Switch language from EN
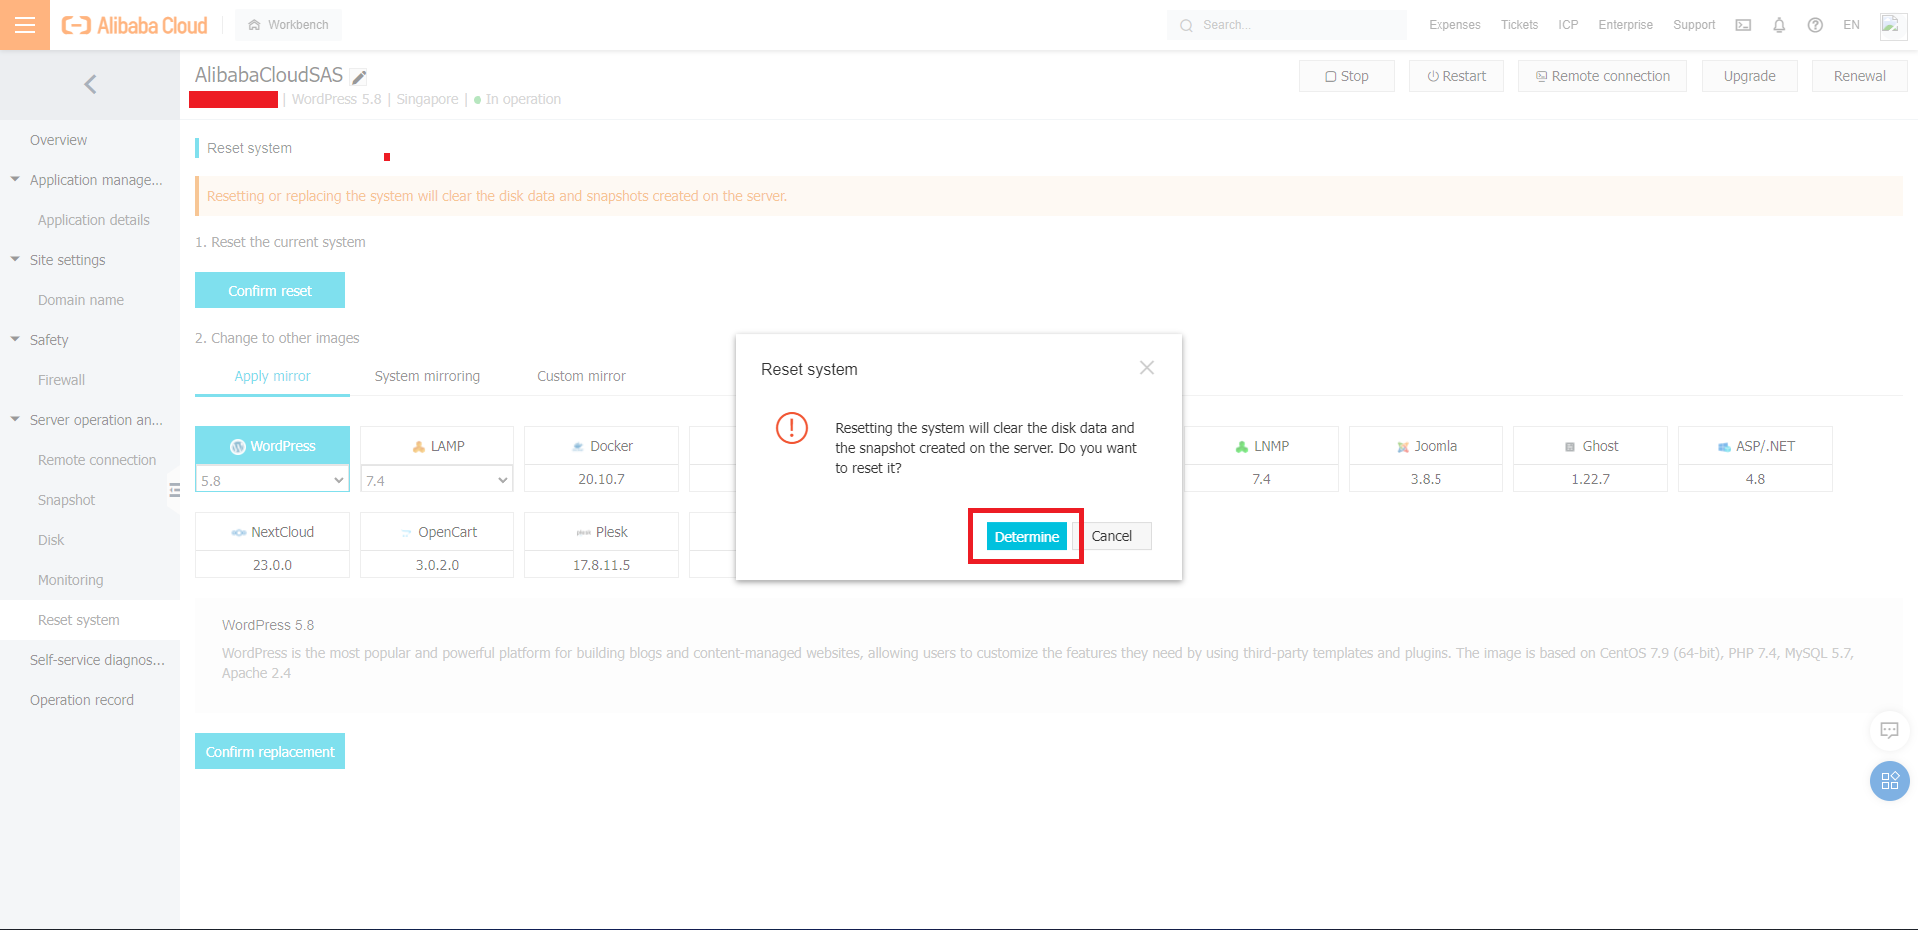The width and height of the screenshot is (1918, 930). [1851, 25]
